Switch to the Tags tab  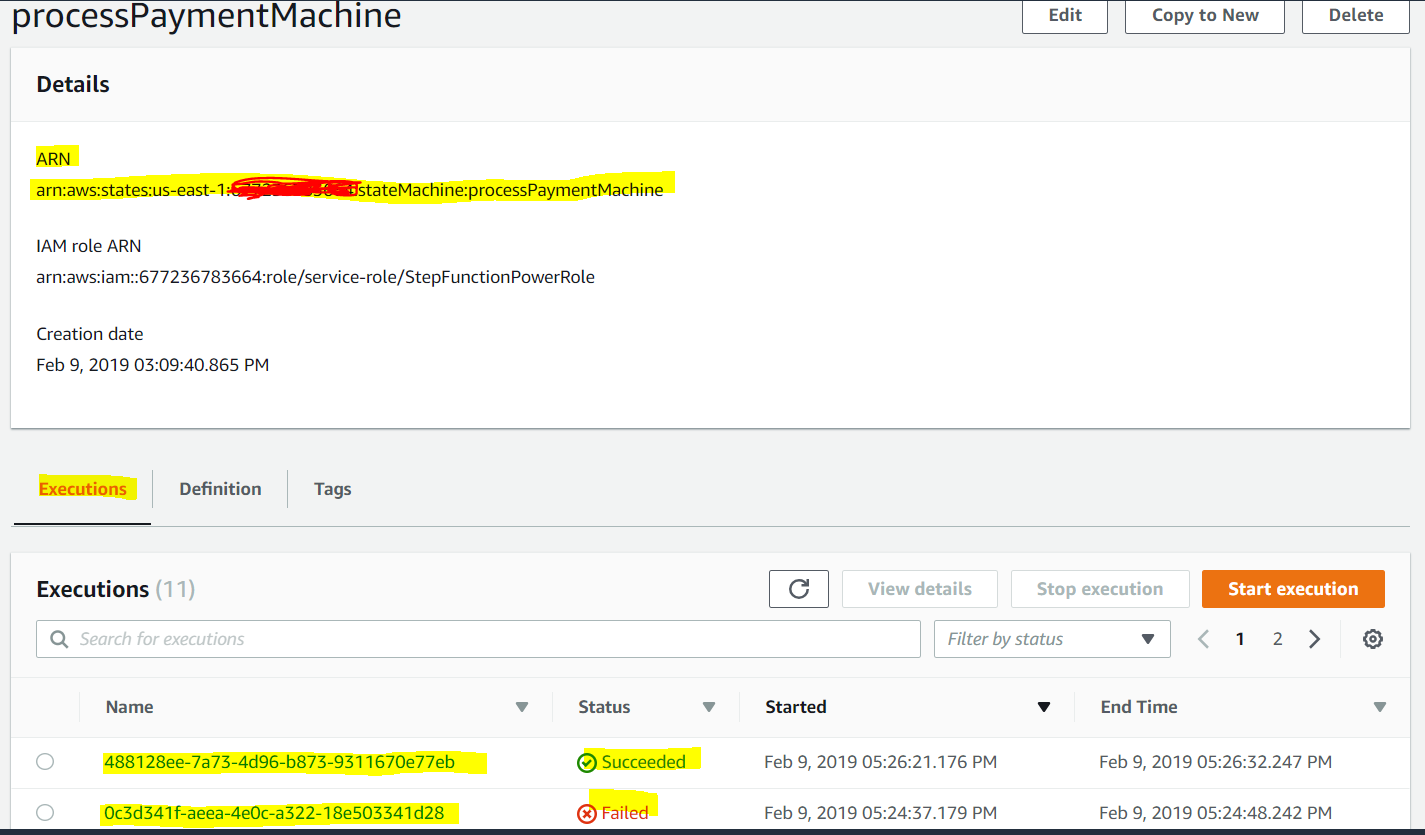click(332, 489)
